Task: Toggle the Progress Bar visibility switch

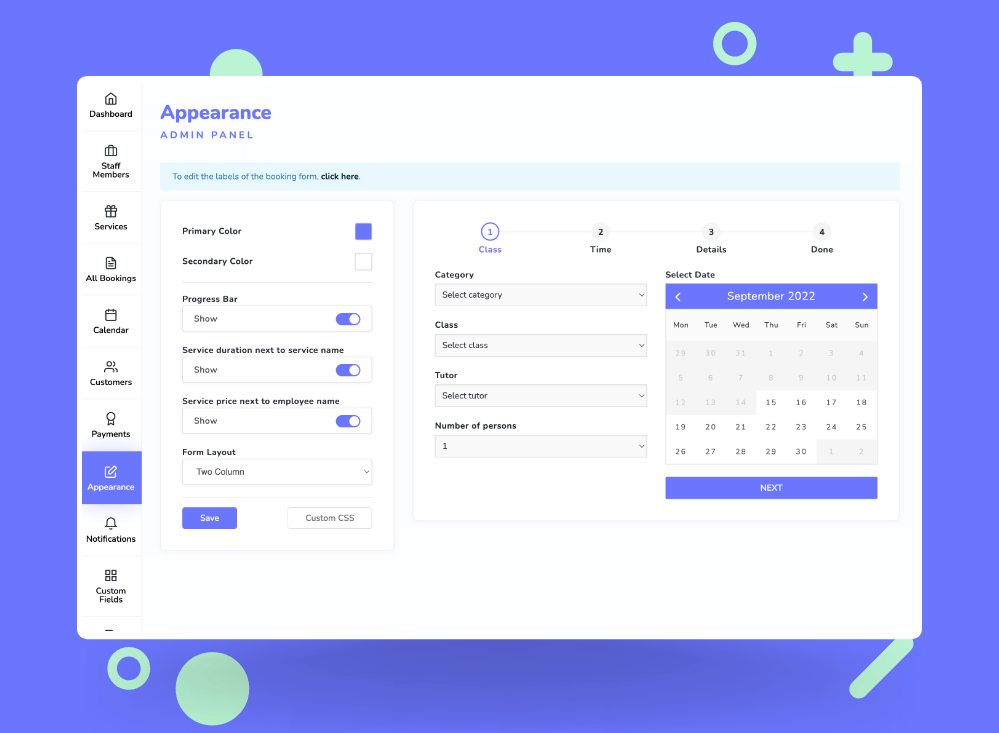Action: [348, 318]
